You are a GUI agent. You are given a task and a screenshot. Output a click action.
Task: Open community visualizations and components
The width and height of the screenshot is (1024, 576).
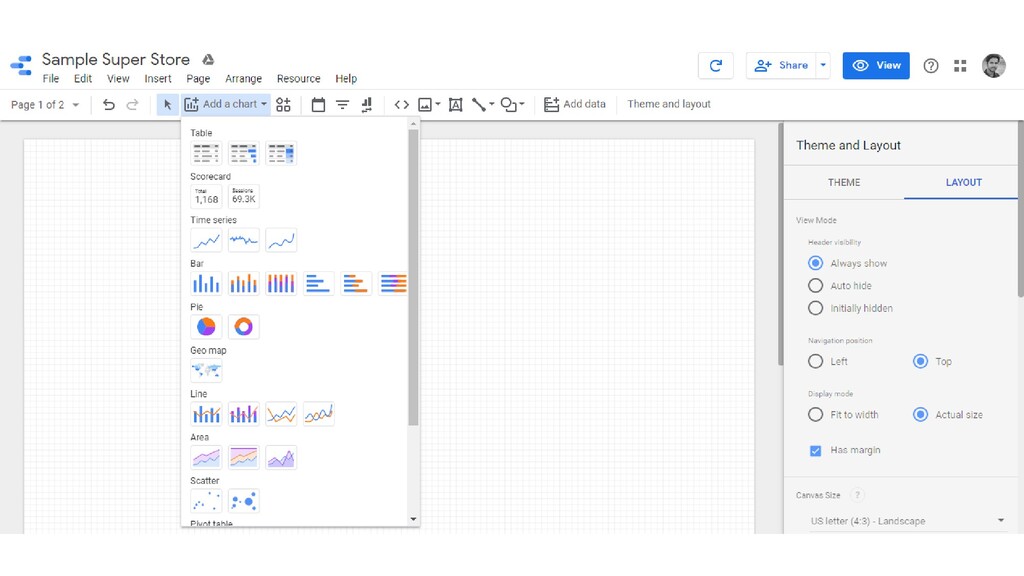point(283,104)
